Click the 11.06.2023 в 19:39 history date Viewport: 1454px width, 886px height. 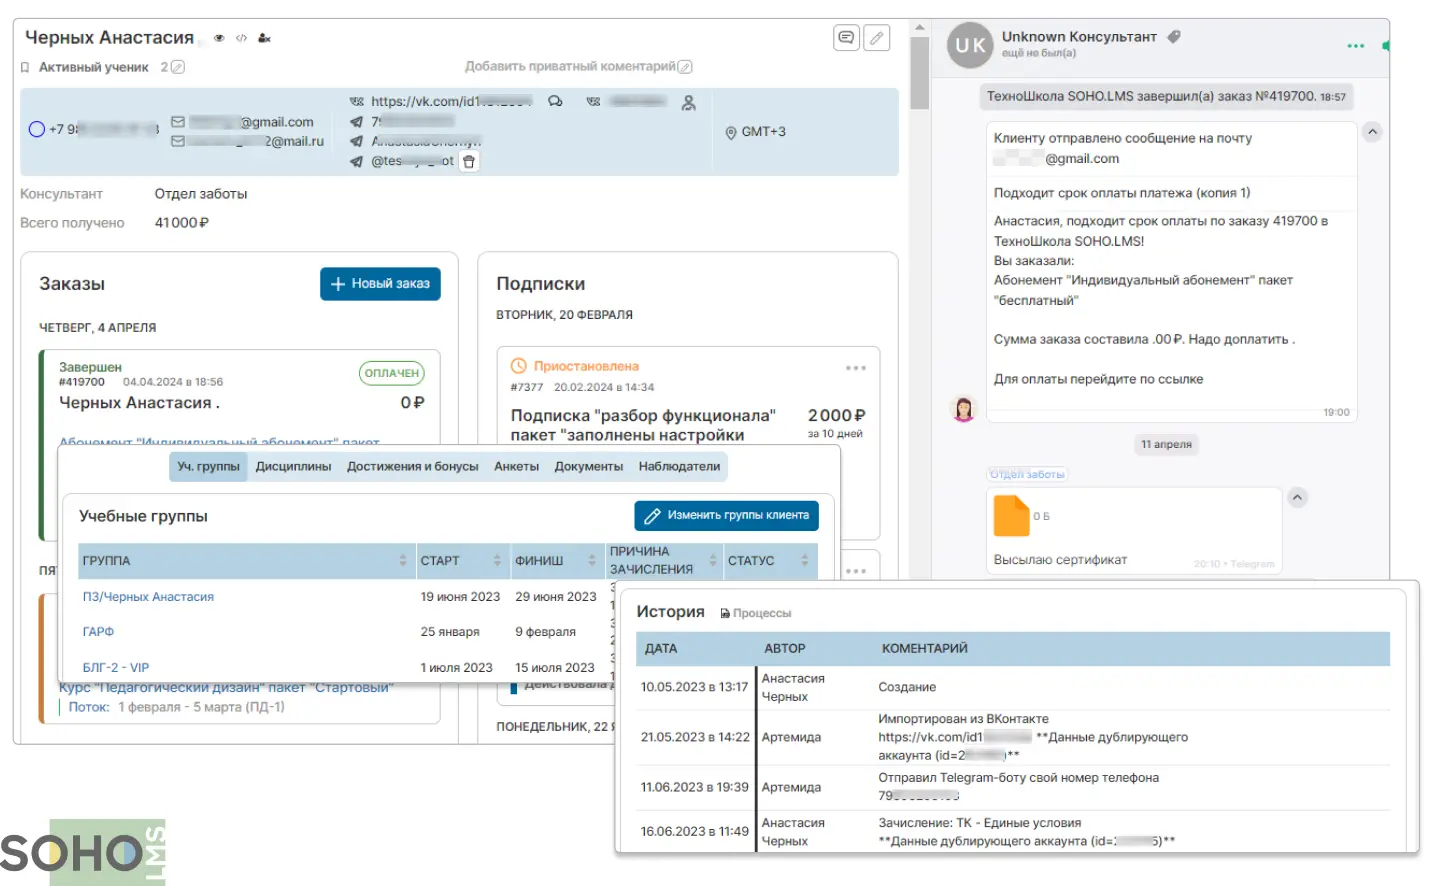tap(694, 787)
